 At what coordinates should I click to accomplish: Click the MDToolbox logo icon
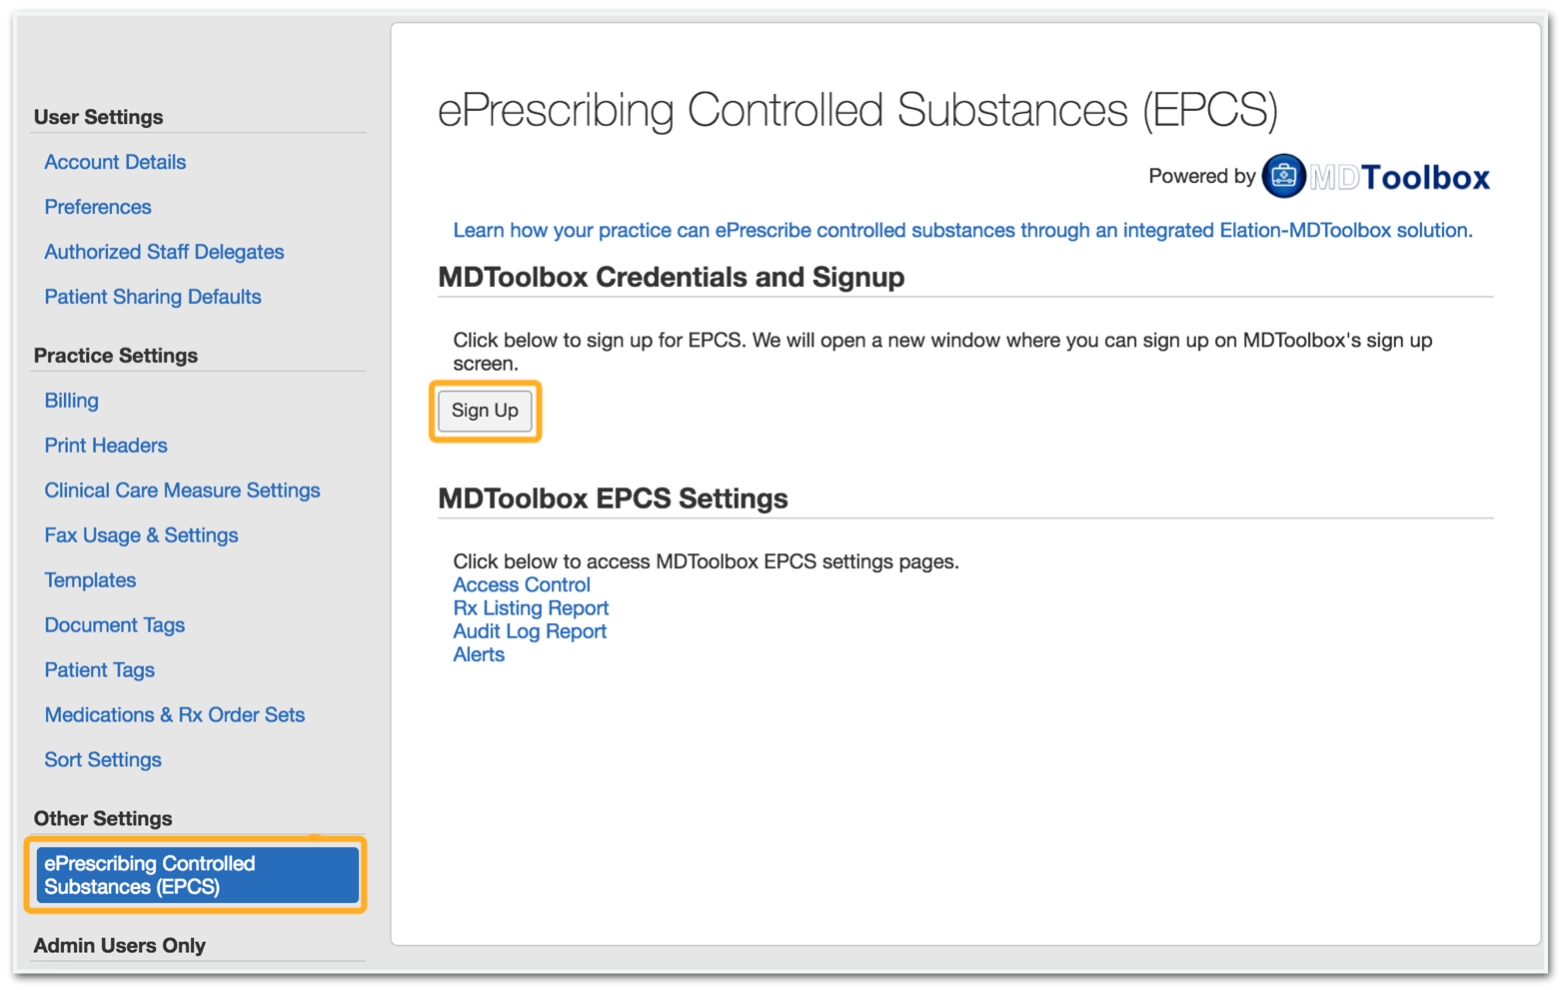1283,175
